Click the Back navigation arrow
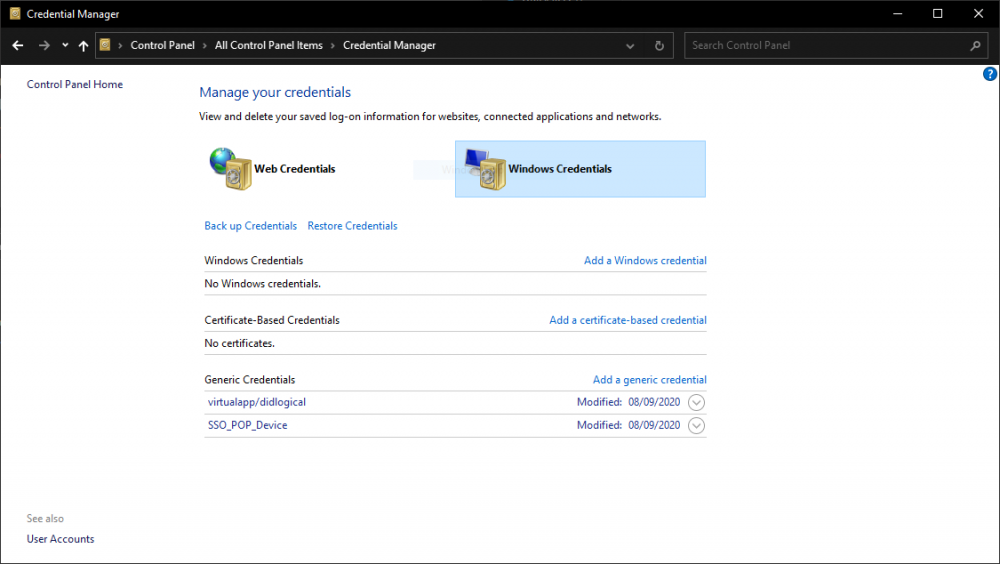Image resolution: width=1000 pixels, height=564 pixels. coord(18,45)
